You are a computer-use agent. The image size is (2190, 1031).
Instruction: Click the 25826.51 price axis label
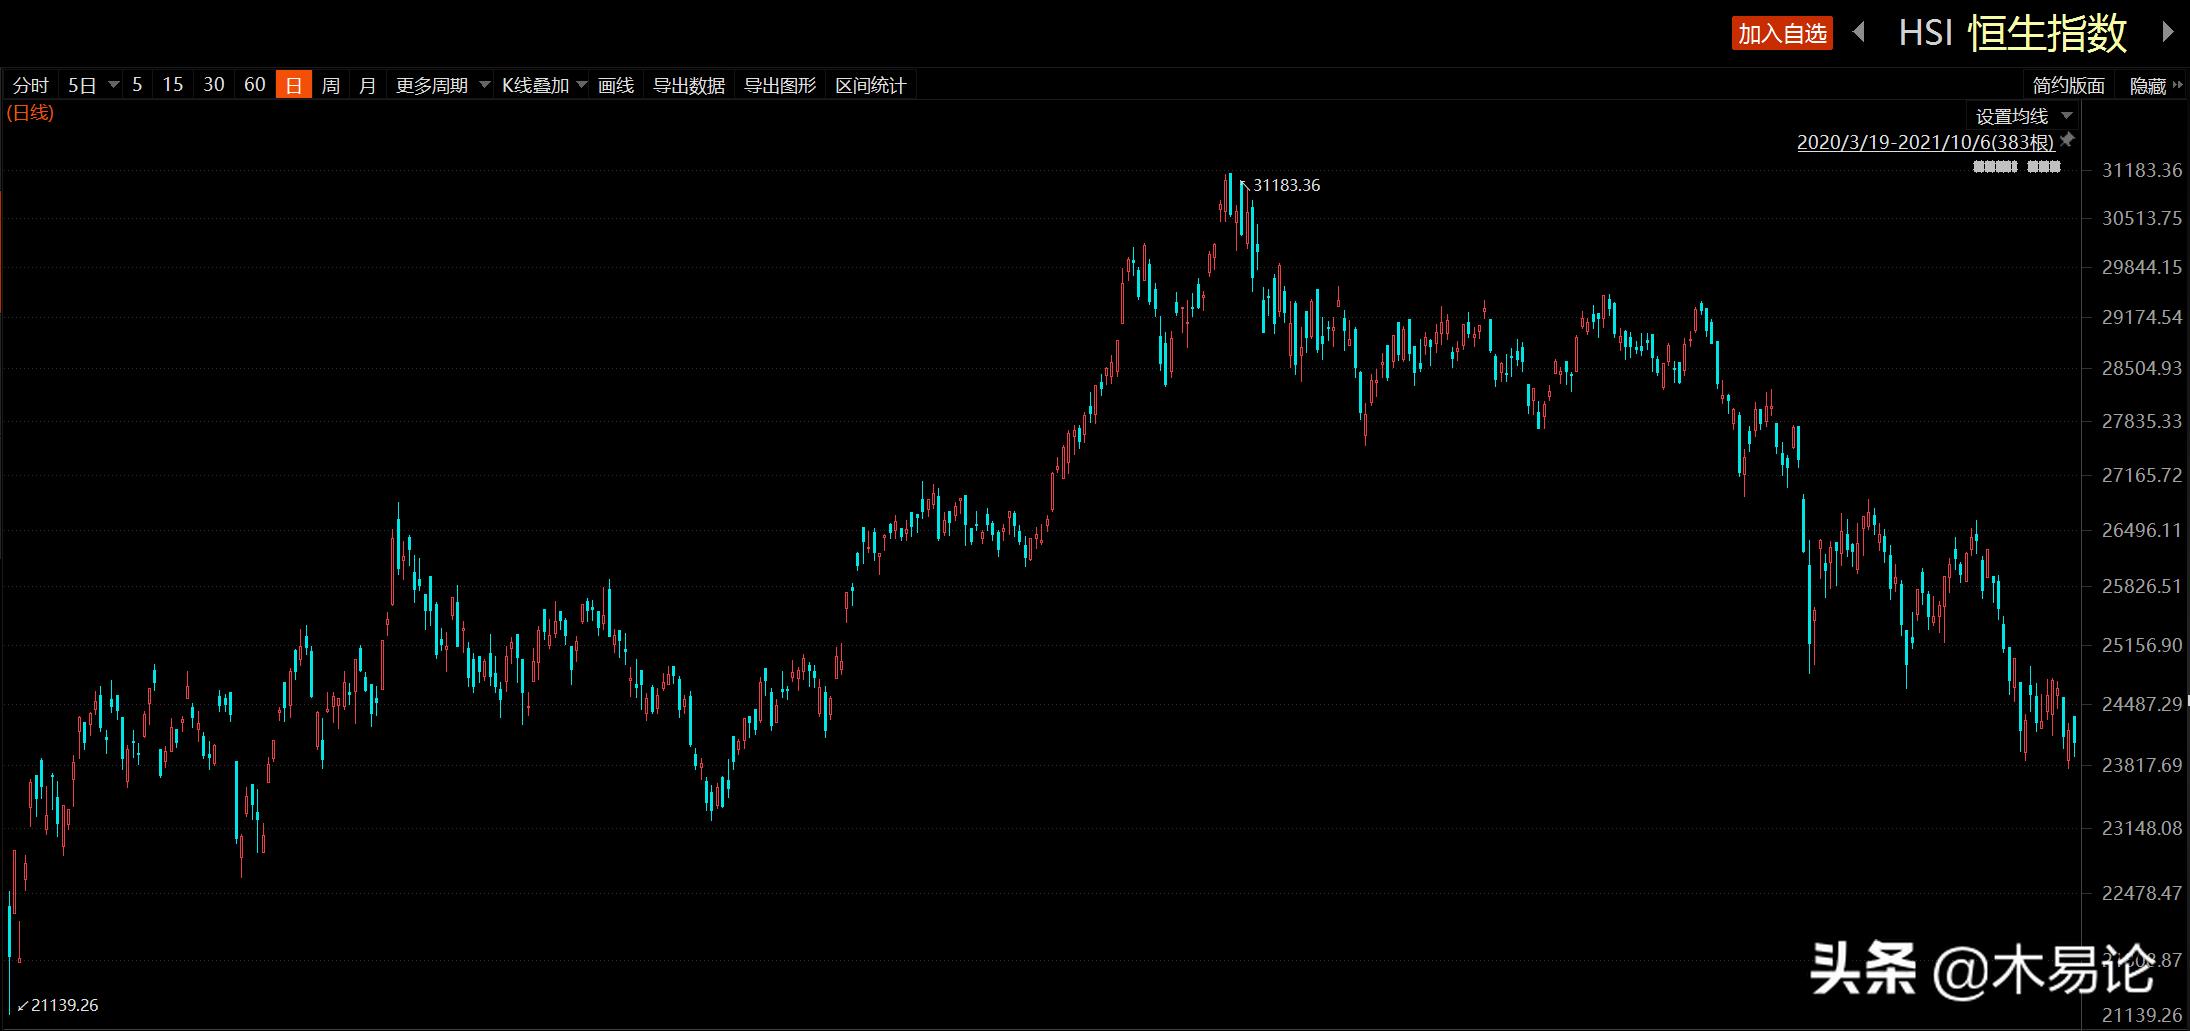pyautogui.click(x=2142, y=586)
